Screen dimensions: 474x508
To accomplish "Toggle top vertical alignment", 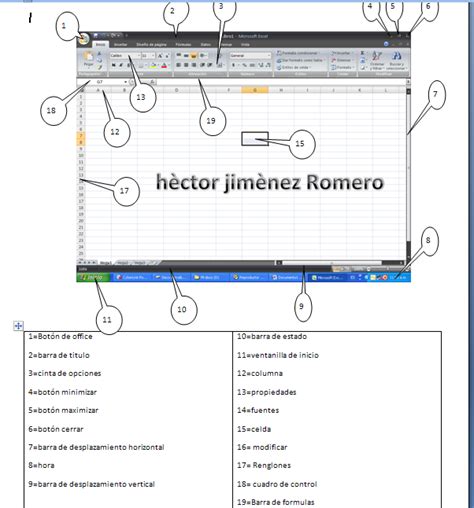I will [x=179, y=55].
